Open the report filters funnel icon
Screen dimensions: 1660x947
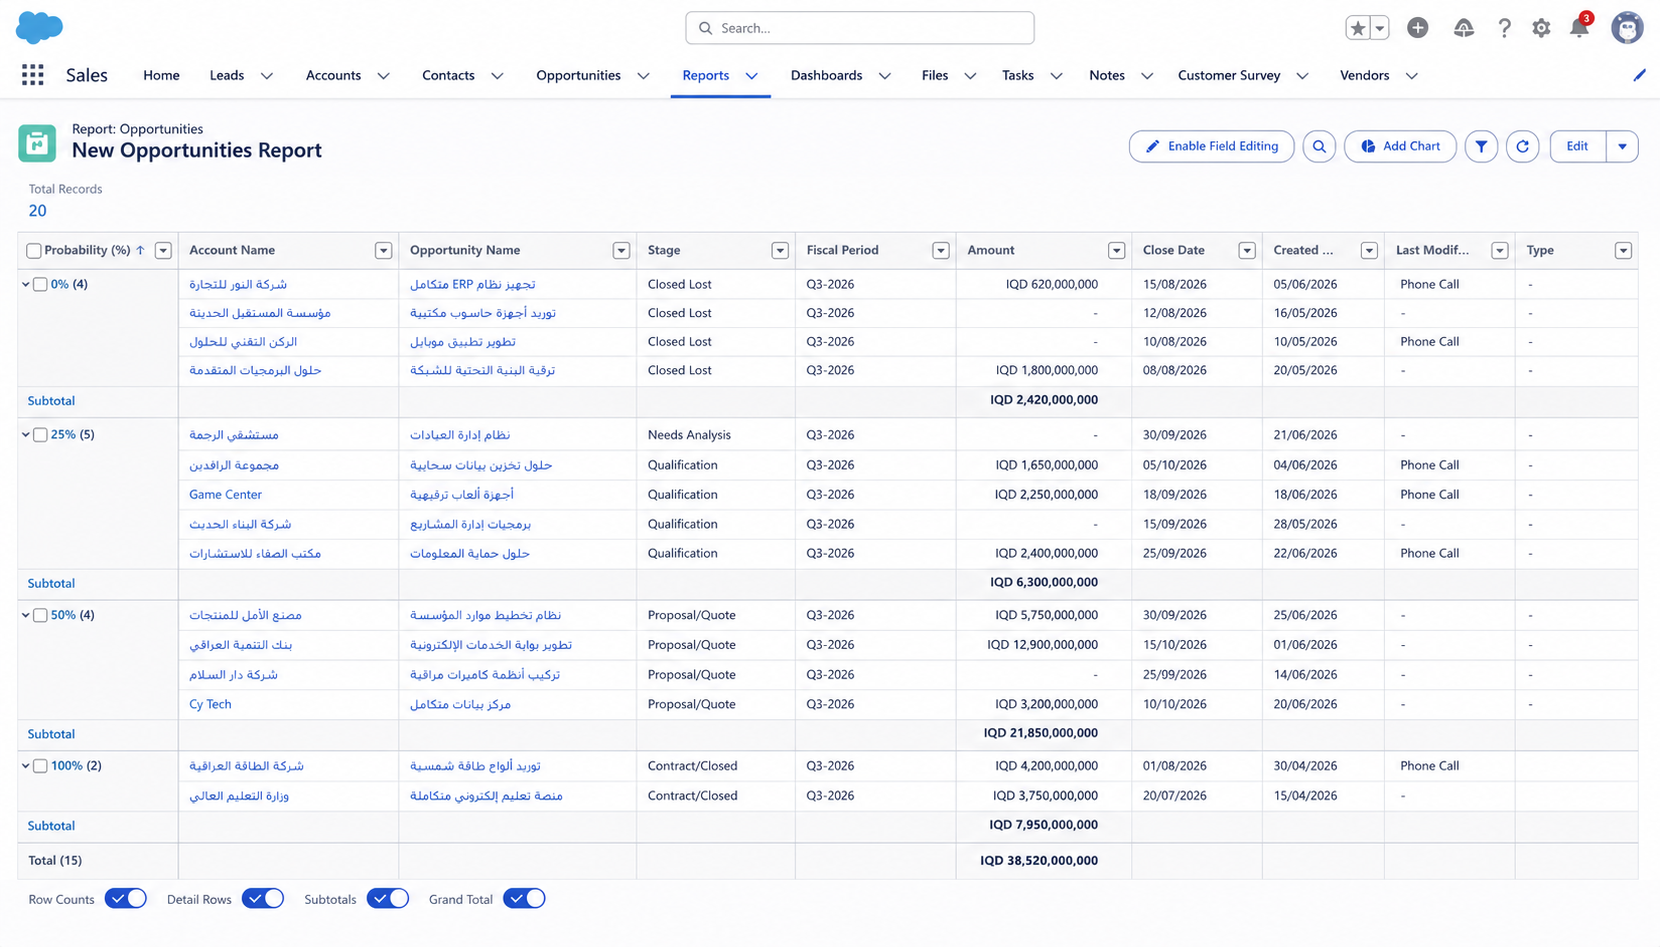click(x=1481, y=146)
